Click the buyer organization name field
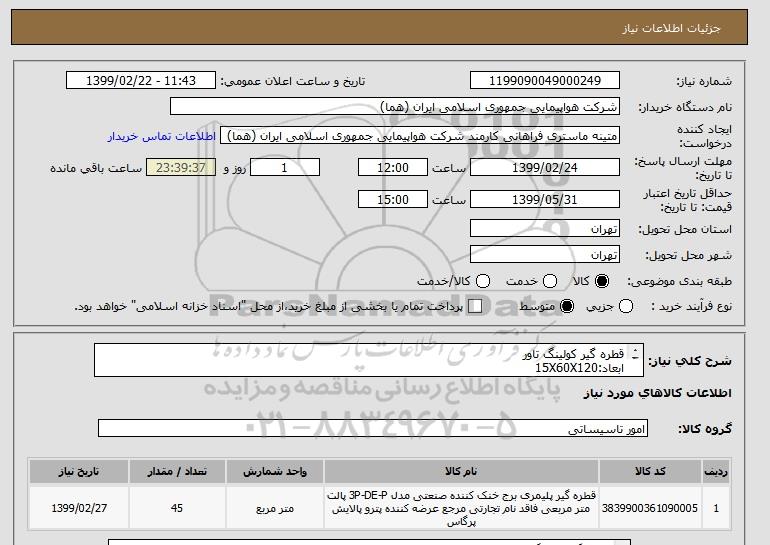Image resolution: width=770 pixels, height=545 pixels. click(395, 107)
